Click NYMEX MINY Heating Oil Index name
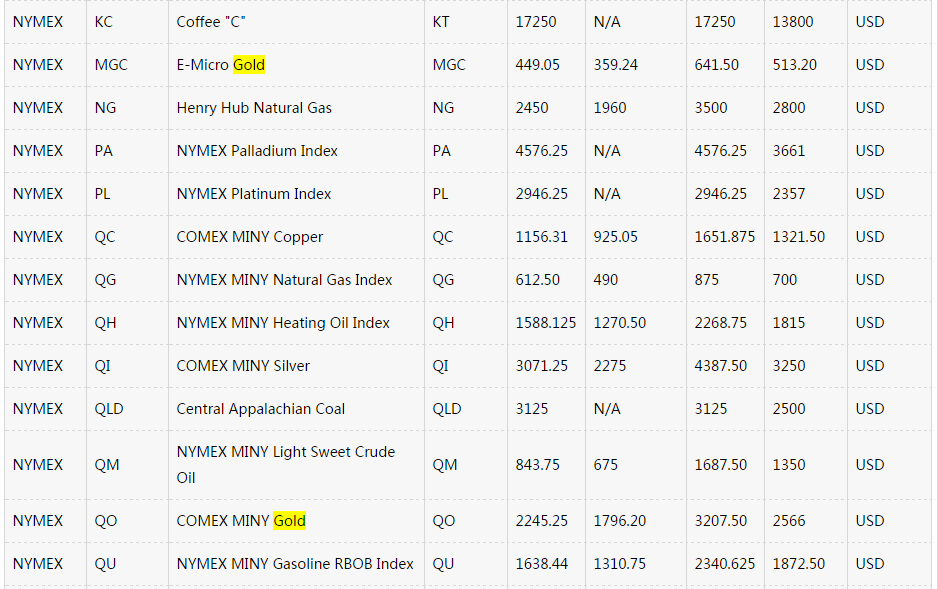The width and height of the screenshot is (938, 589). point(283,324)
